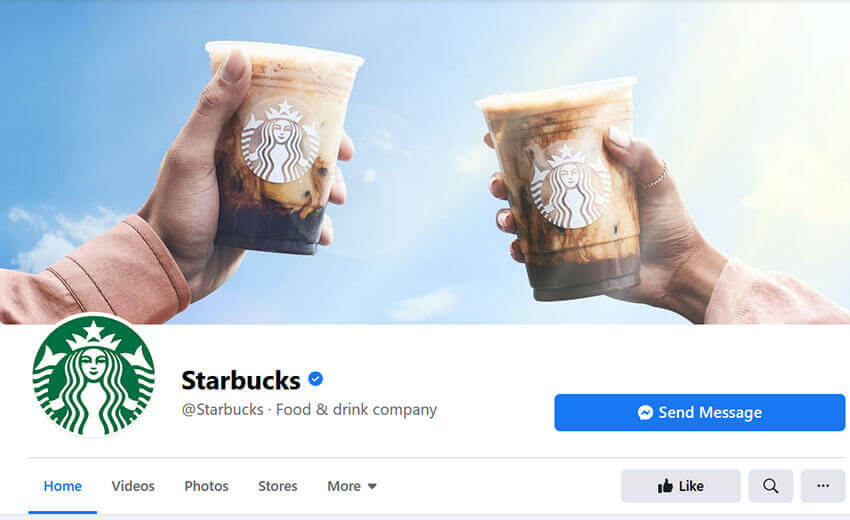Click the arrow beside the More label

372,486
